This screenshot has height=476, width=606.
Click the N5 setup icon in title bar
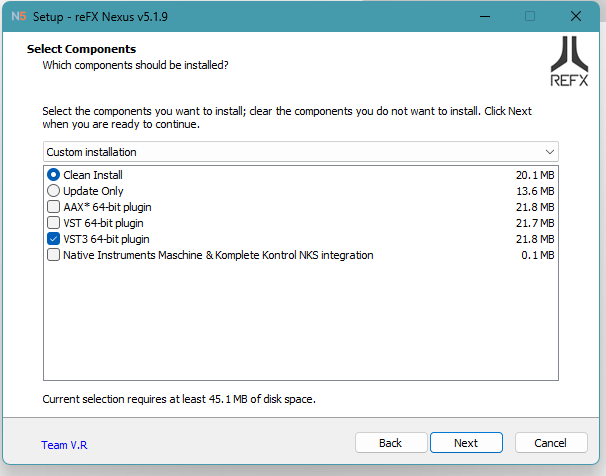click(19, 16)
